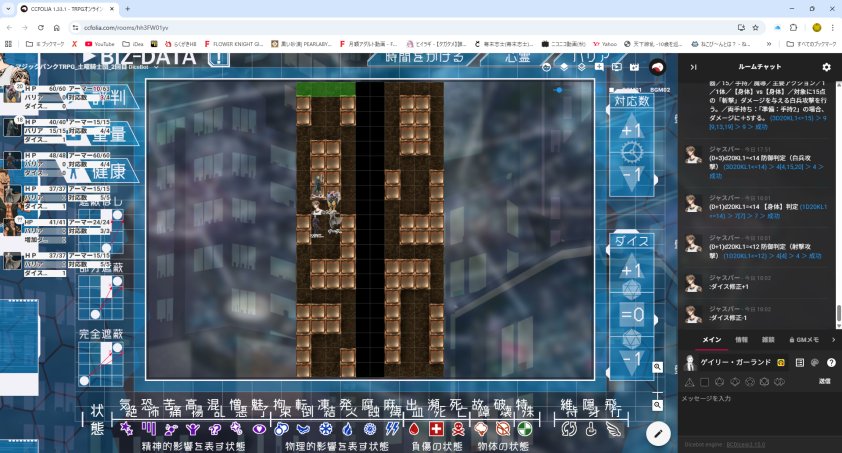
Task: Click the map zoom slider handle
Action: [657, 394]
